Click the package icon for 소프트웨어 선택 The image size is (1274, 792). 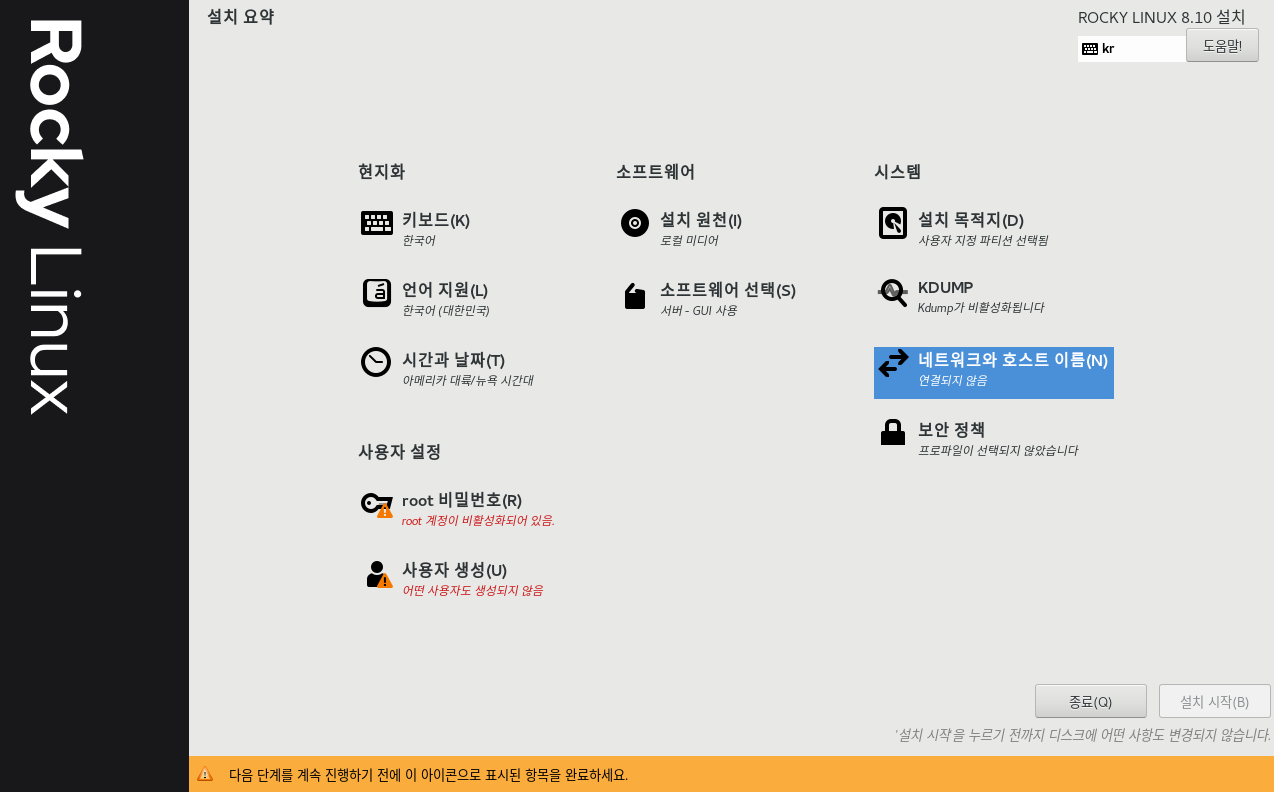click(x=635, y=296)
